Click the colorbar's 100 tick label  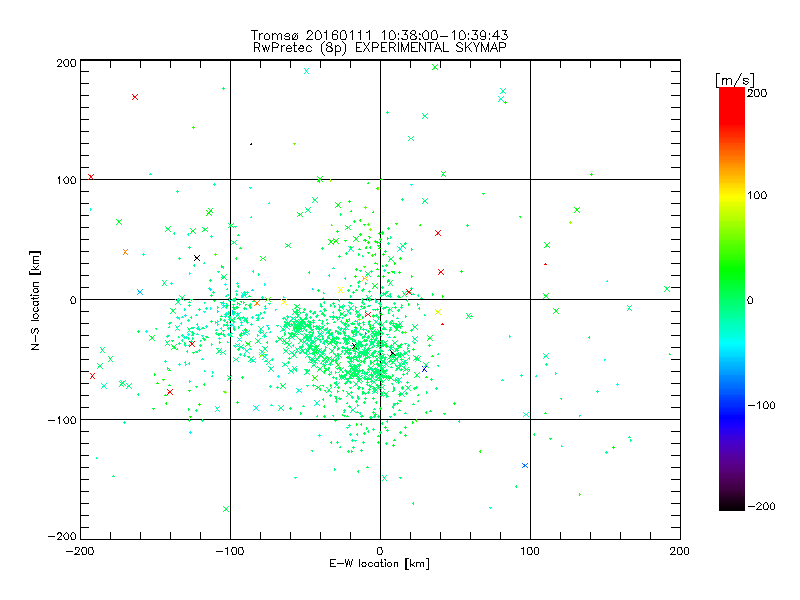click(x=757, y=195)
